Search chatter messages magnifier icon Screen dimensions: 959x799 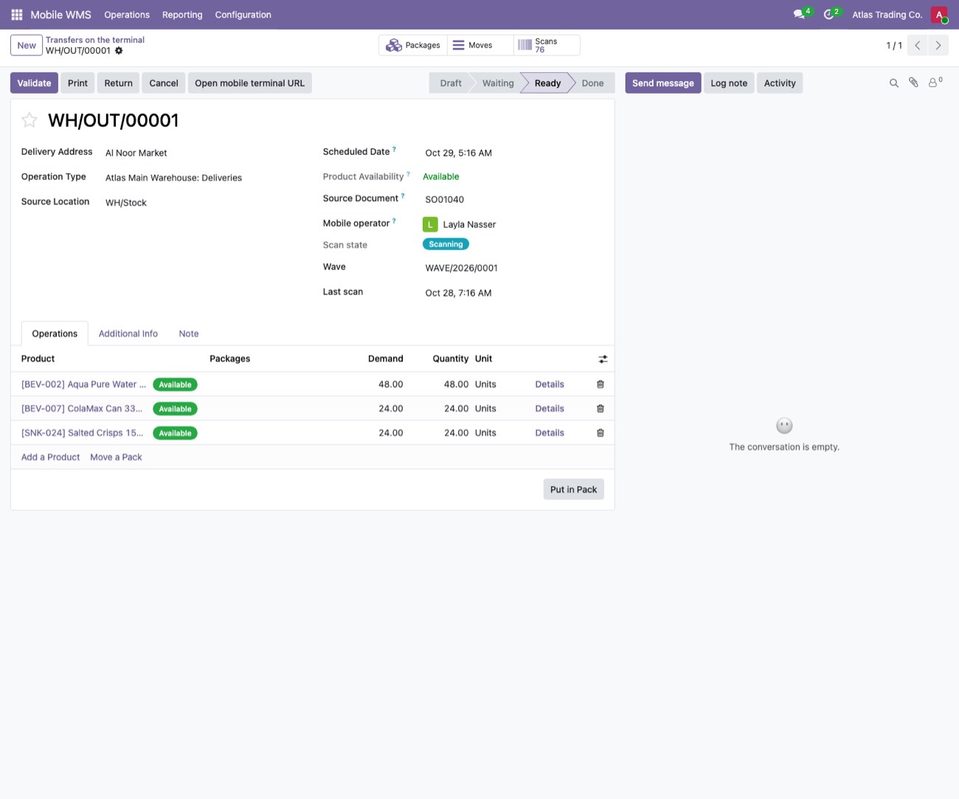[894, 83]
